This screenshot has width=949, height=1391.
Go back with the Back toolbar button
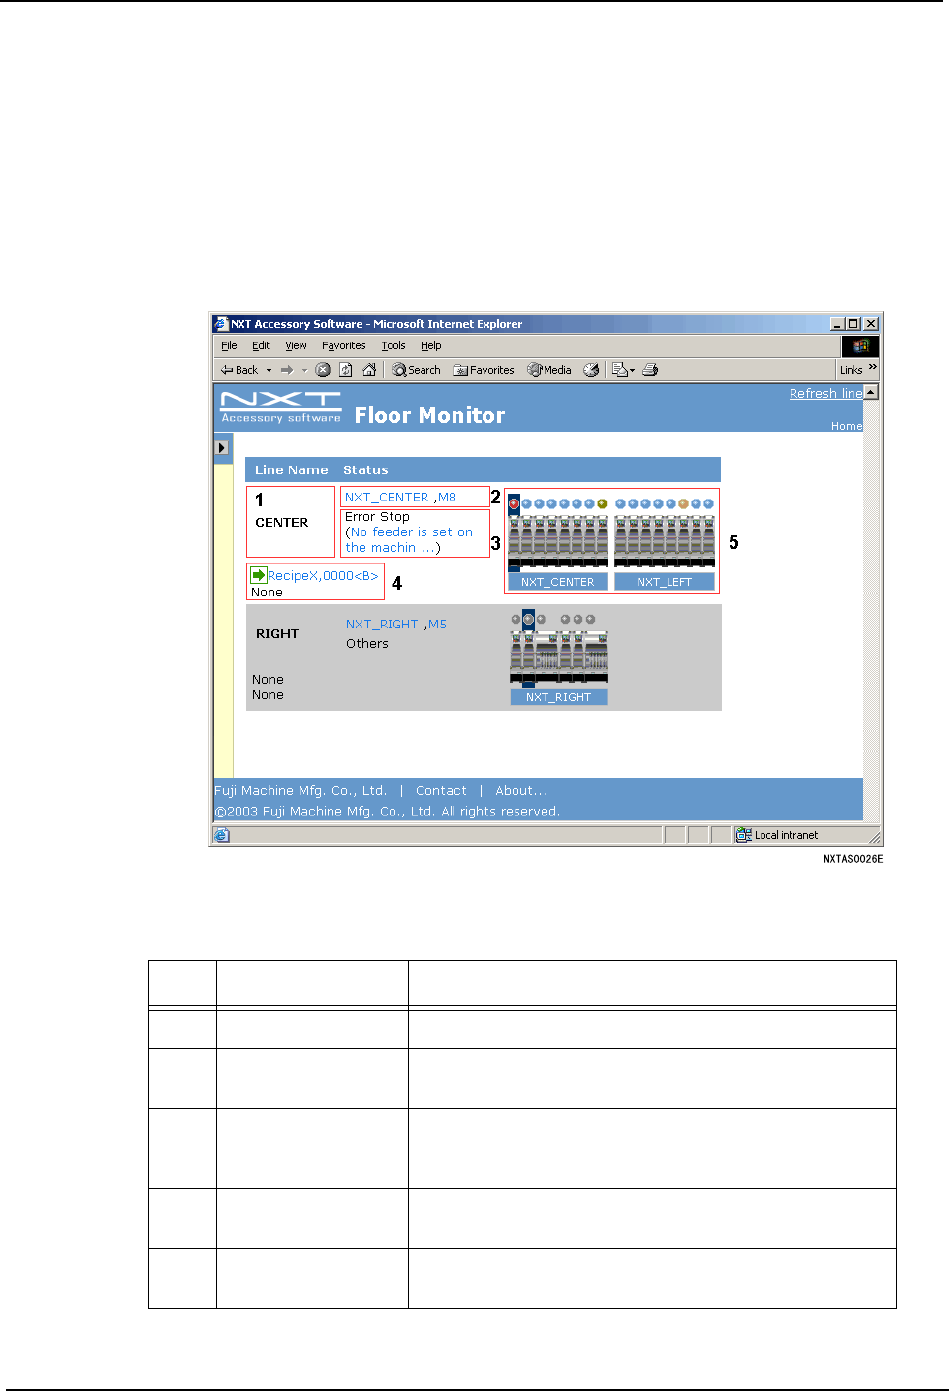239,370
